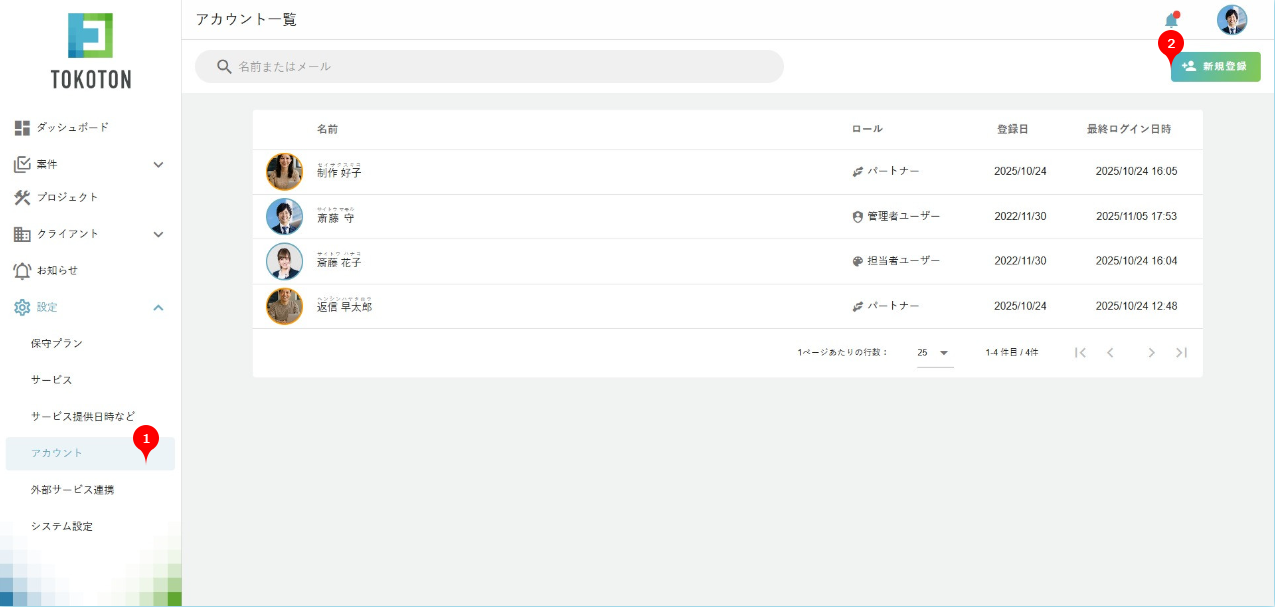This screenshot has height=607, width=1275.
Task: Open the user profile avatar menu
Action: click(1231, 20)
